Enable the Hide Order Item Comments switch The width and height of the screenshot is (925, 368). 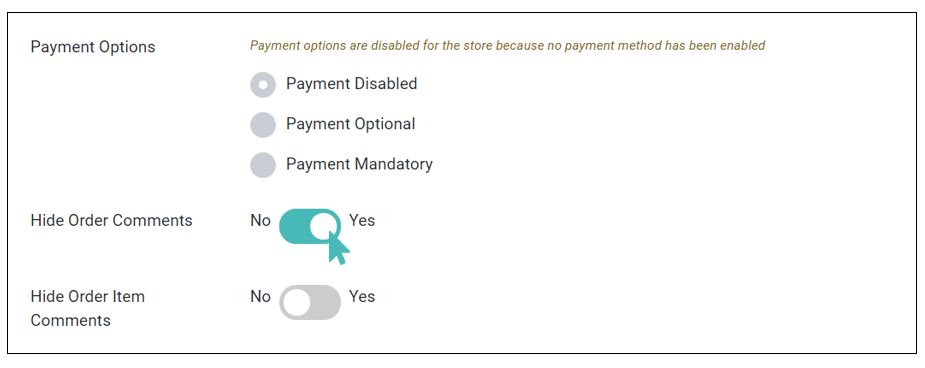tap(310, 302)
